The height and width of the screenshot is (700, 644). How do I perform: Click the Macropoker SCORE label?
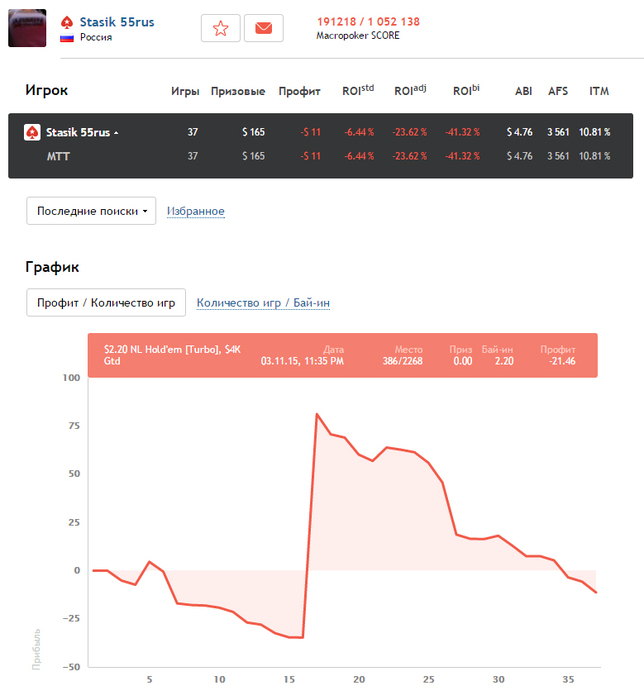pyautogui.click(x=358, y=36)
